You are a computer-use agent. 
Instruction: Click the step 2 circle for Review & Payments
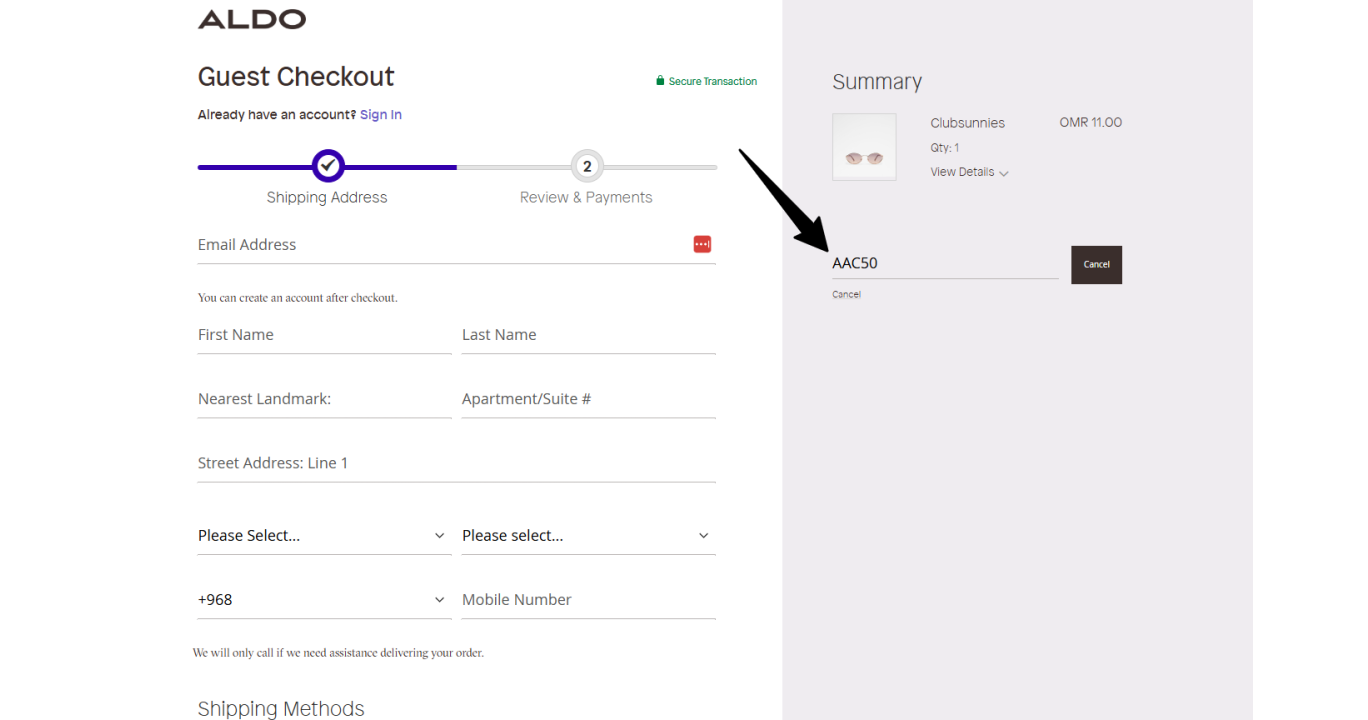(x=587, y=166)
